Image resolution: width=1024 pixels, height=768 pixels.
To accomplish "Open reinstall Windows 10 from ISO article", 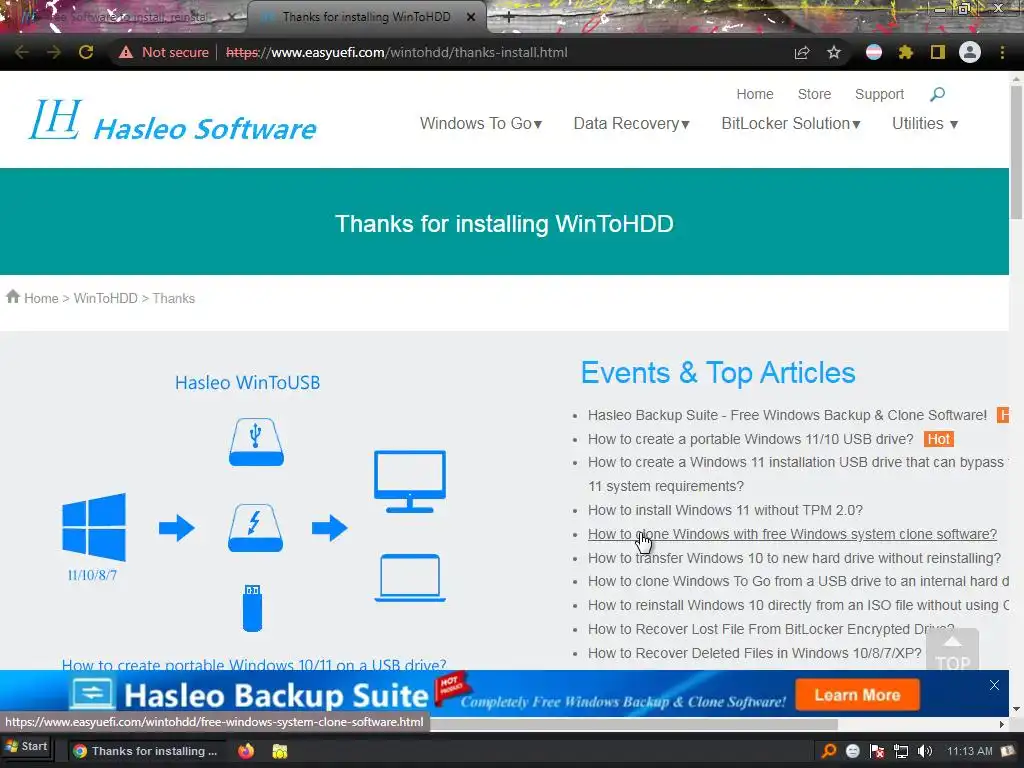I will 798,605.
